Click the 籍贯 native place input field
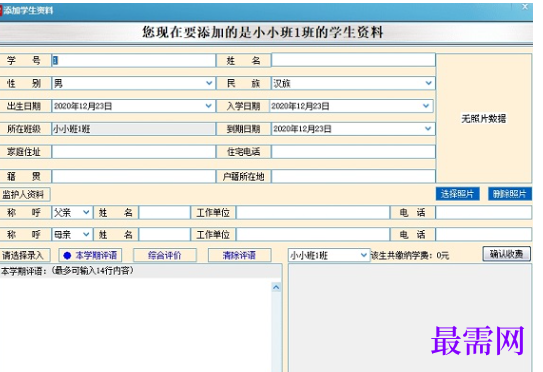 point(133,176)
